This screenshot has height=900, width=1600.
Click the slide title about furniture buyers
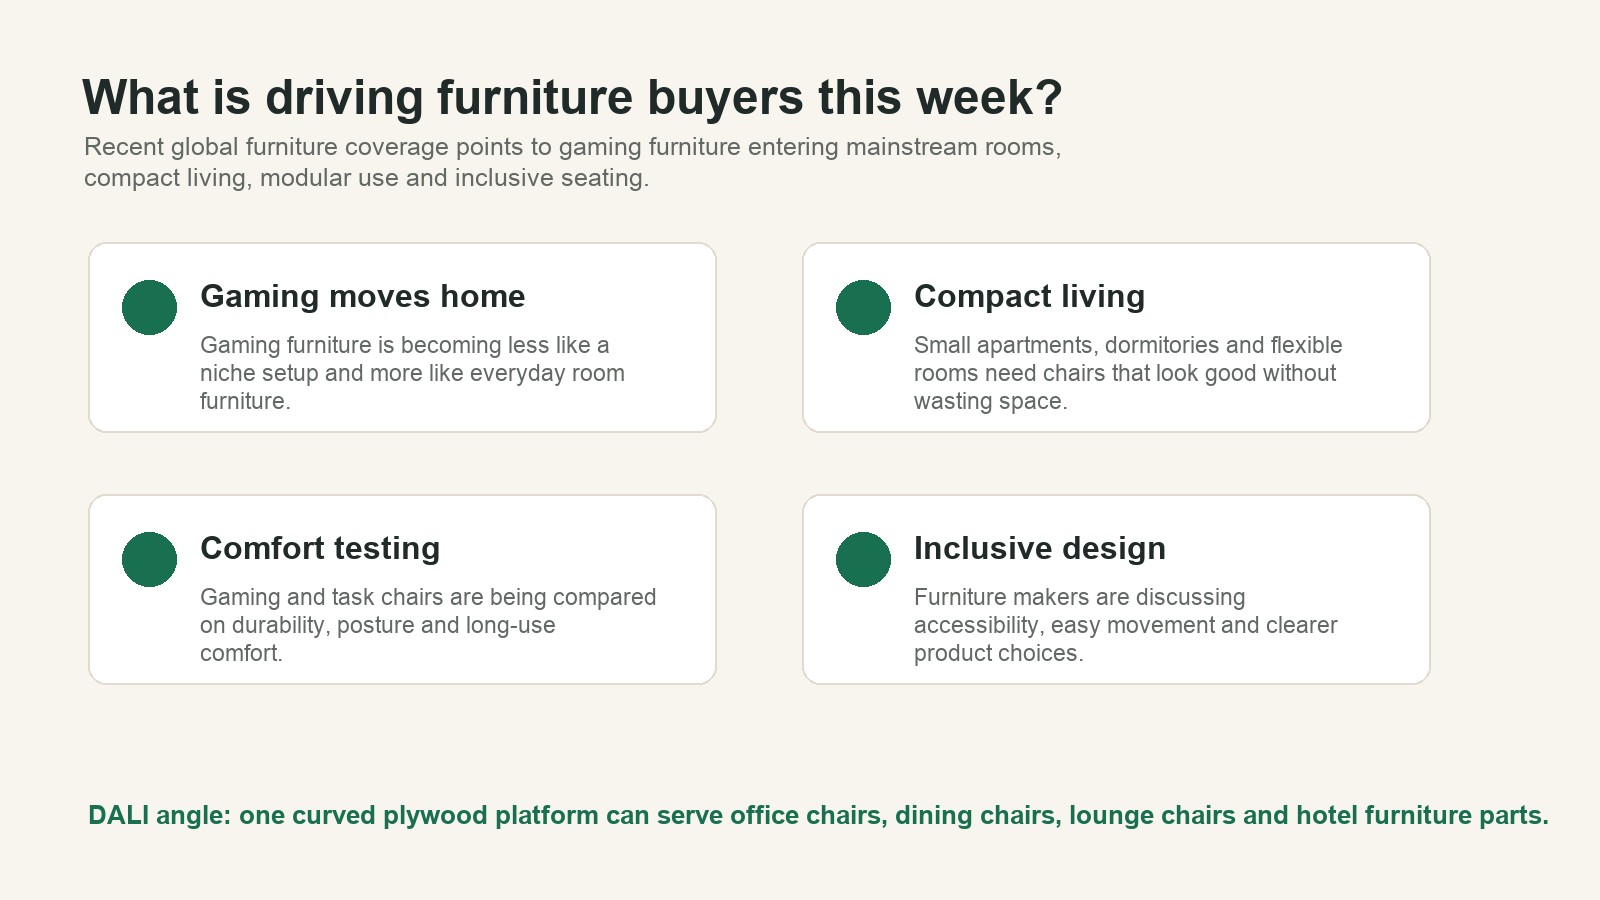[x=572, y=98]
